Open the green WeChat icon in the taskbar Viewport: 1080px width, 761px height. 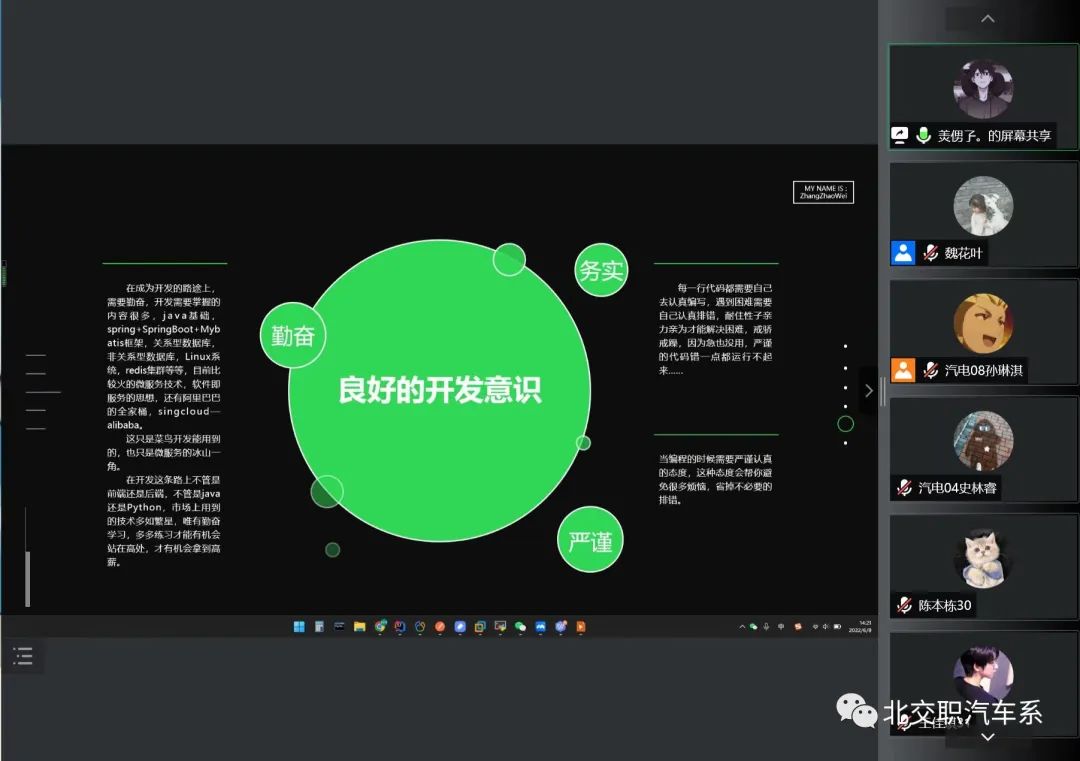pos(520,627)
